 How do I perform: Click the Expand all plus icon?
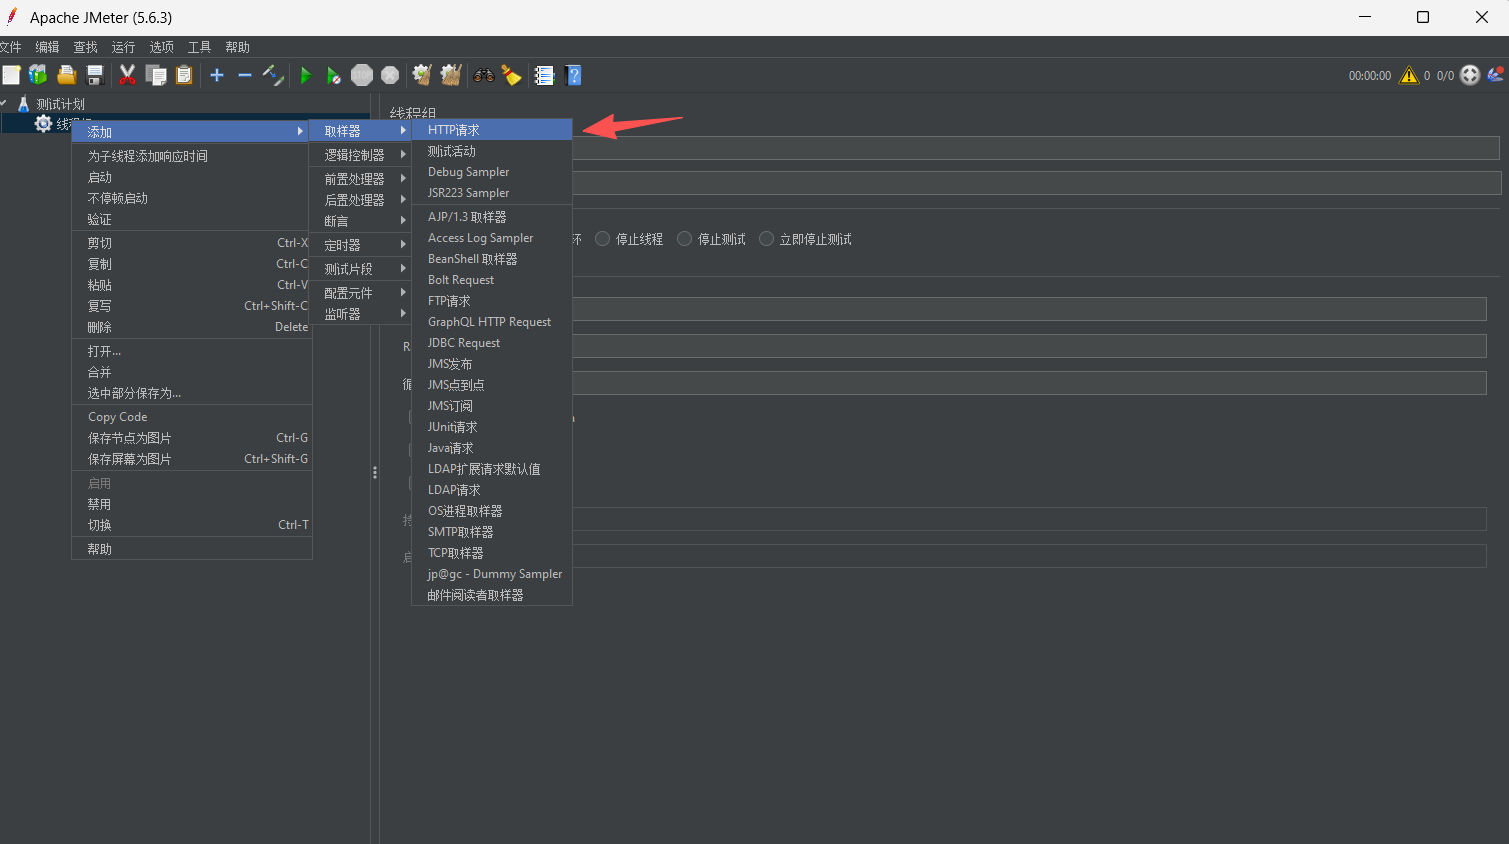(x=217, y=75)
